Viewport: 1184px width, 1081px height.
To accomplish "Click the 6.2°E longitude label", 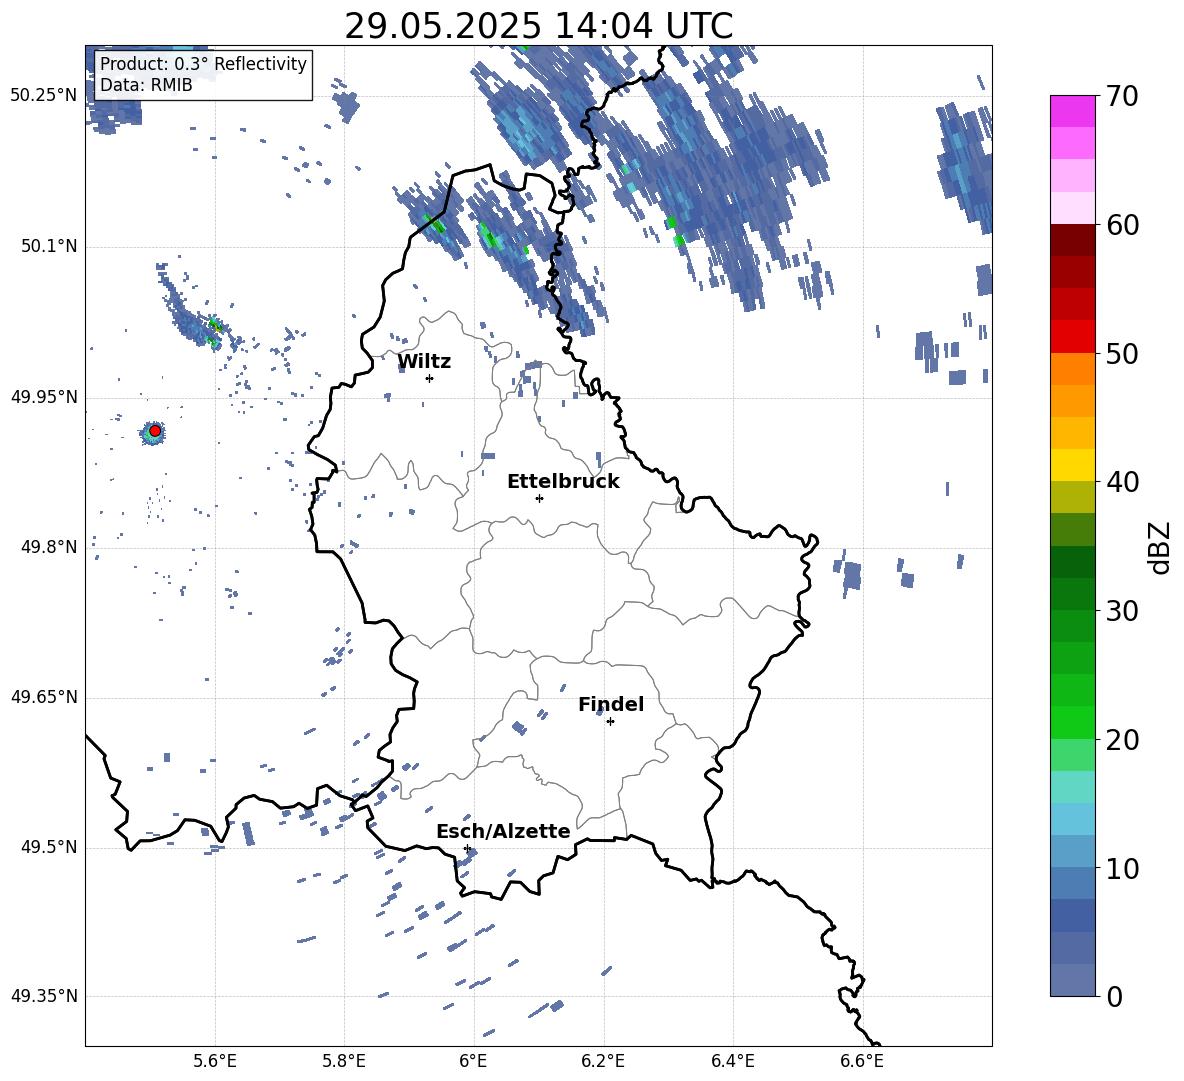I will [x=603, y=1061].
